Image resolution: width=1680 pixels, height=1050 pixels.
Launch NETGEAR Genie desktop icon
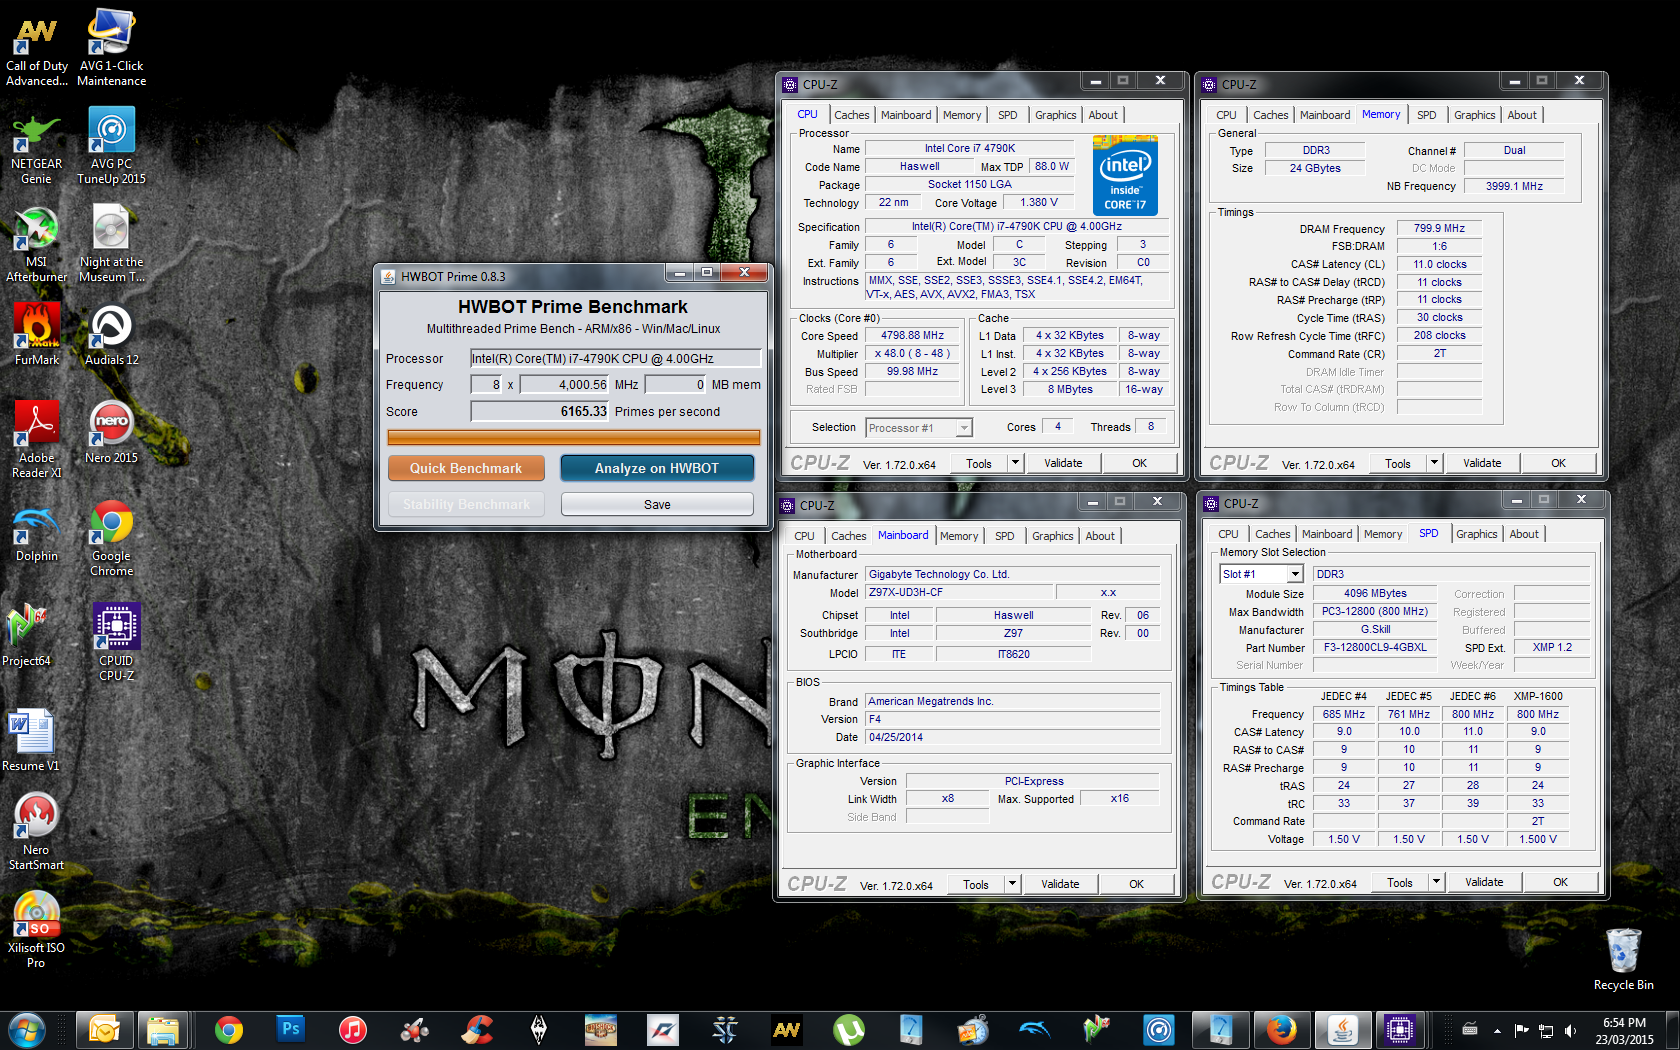(36, 146)
